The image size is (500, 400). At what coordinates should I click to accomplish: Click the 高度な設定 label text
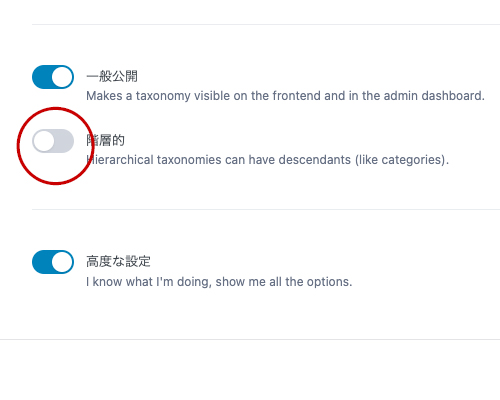118,261
